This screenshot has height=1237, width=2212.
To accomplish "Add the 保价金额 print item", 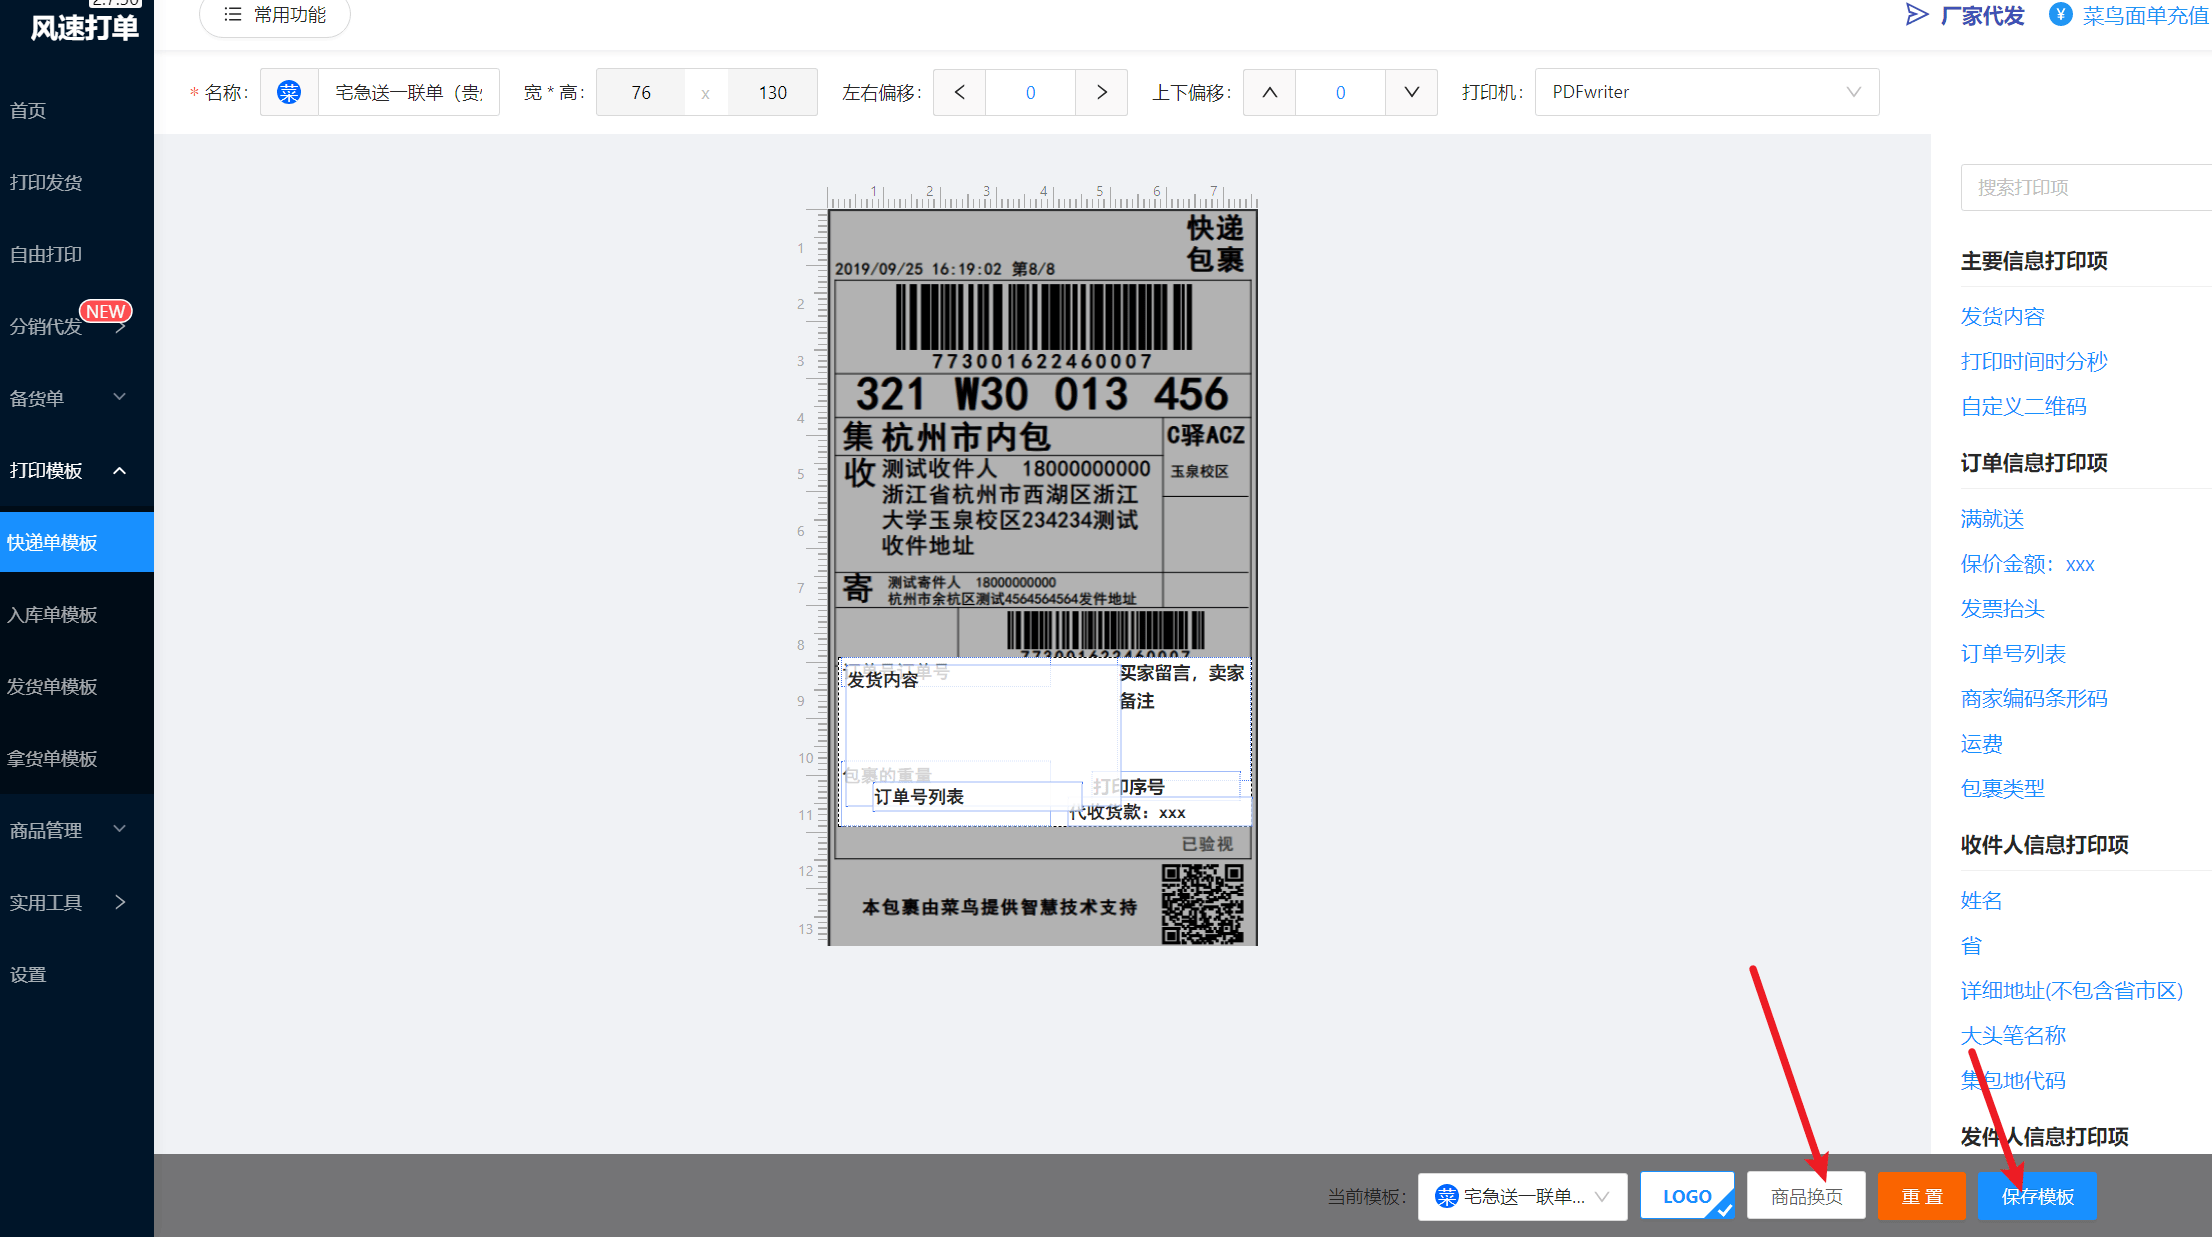I will pos(2027,564).
